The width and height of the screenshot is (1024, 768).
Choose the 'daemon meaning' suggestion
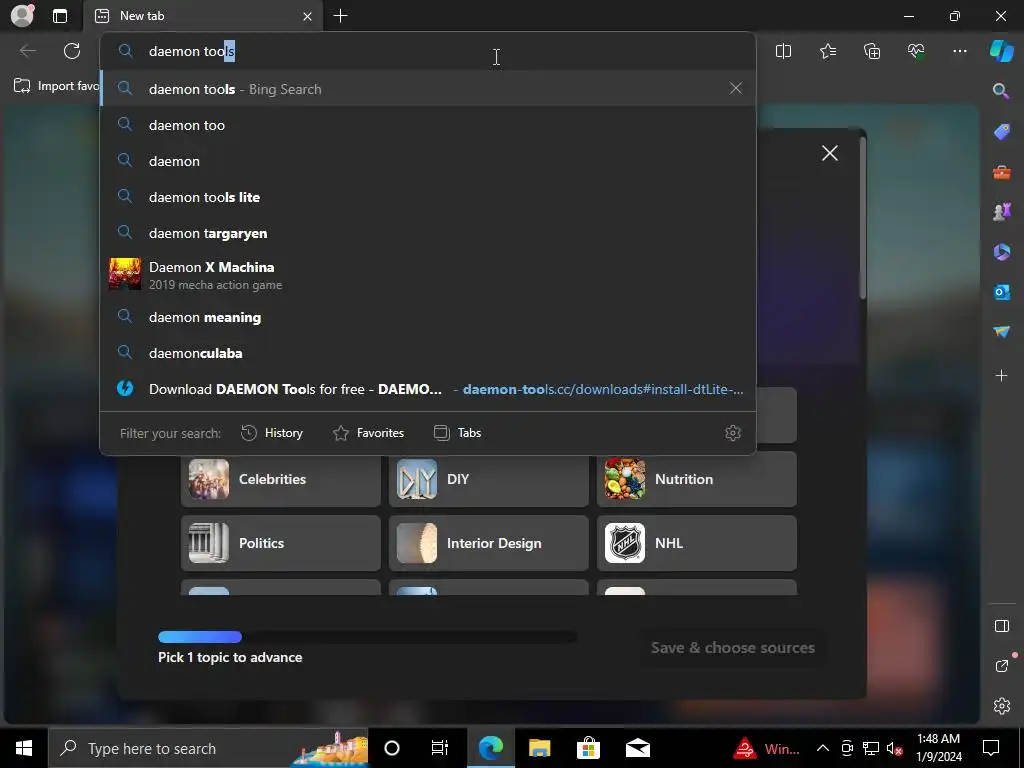tap(428, 317)
